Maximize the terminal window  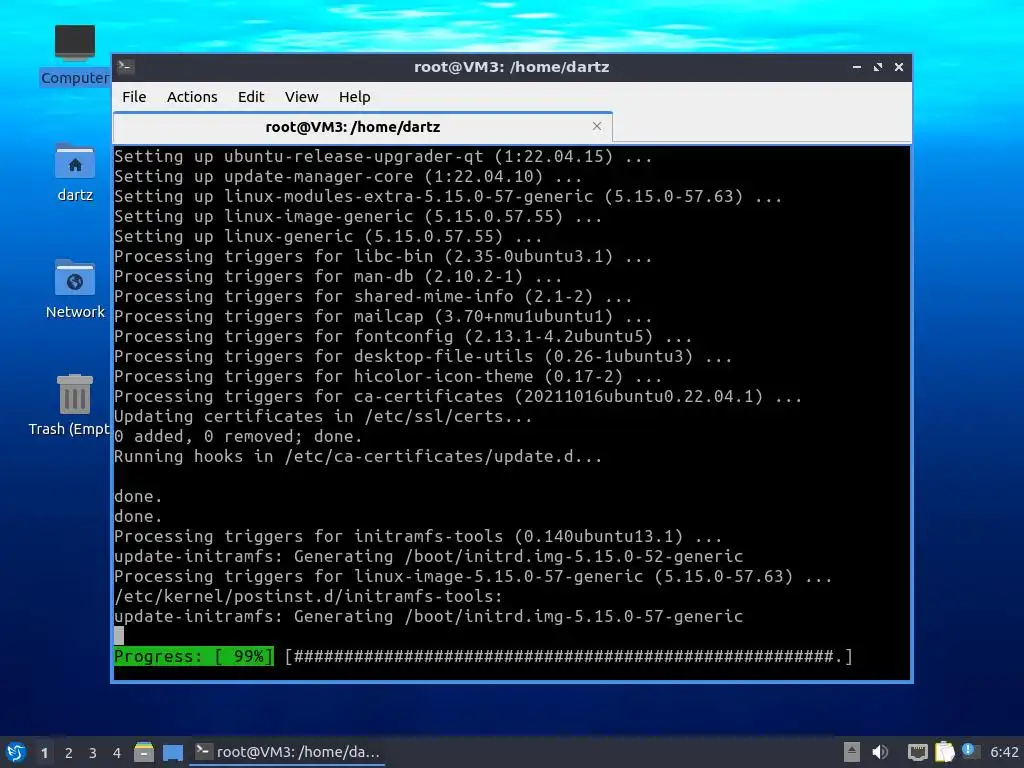coord(878,67)
